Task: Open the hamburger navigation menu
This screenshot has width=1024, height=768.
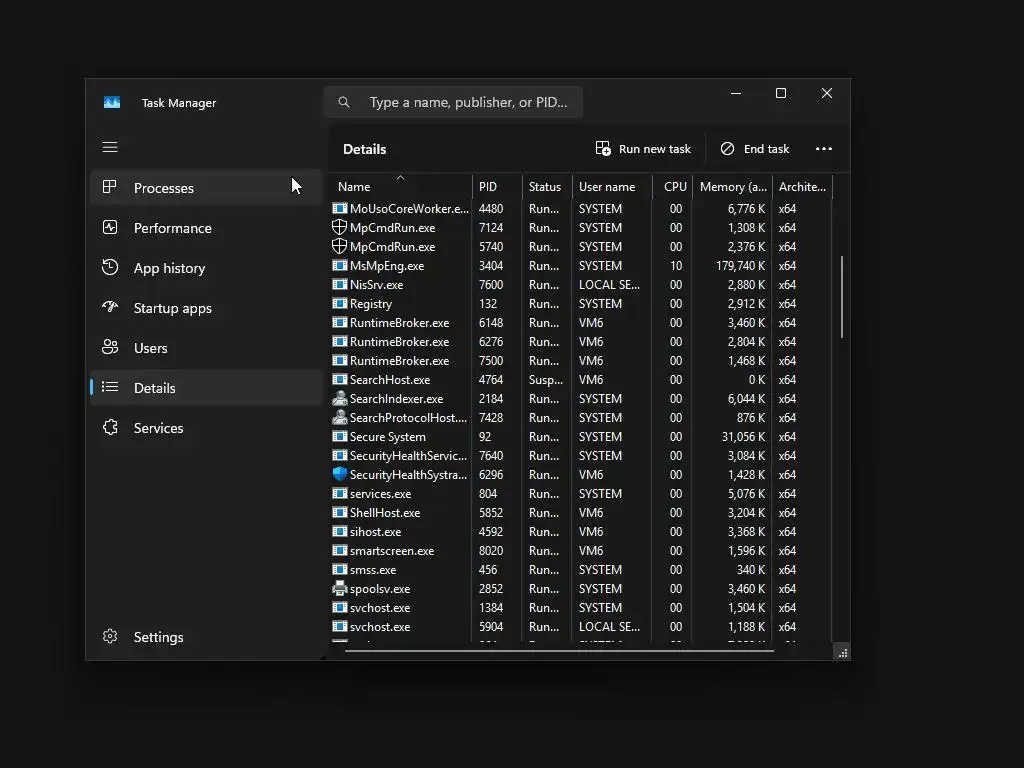Action: click(x=110, y=147)
